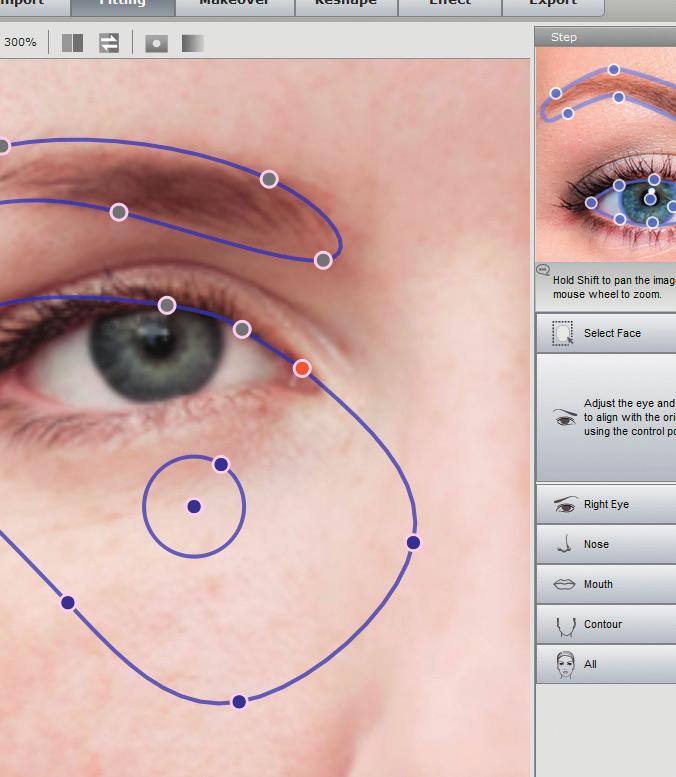Click the split compare view icon
676x777 pixels.
coord(72,43)
